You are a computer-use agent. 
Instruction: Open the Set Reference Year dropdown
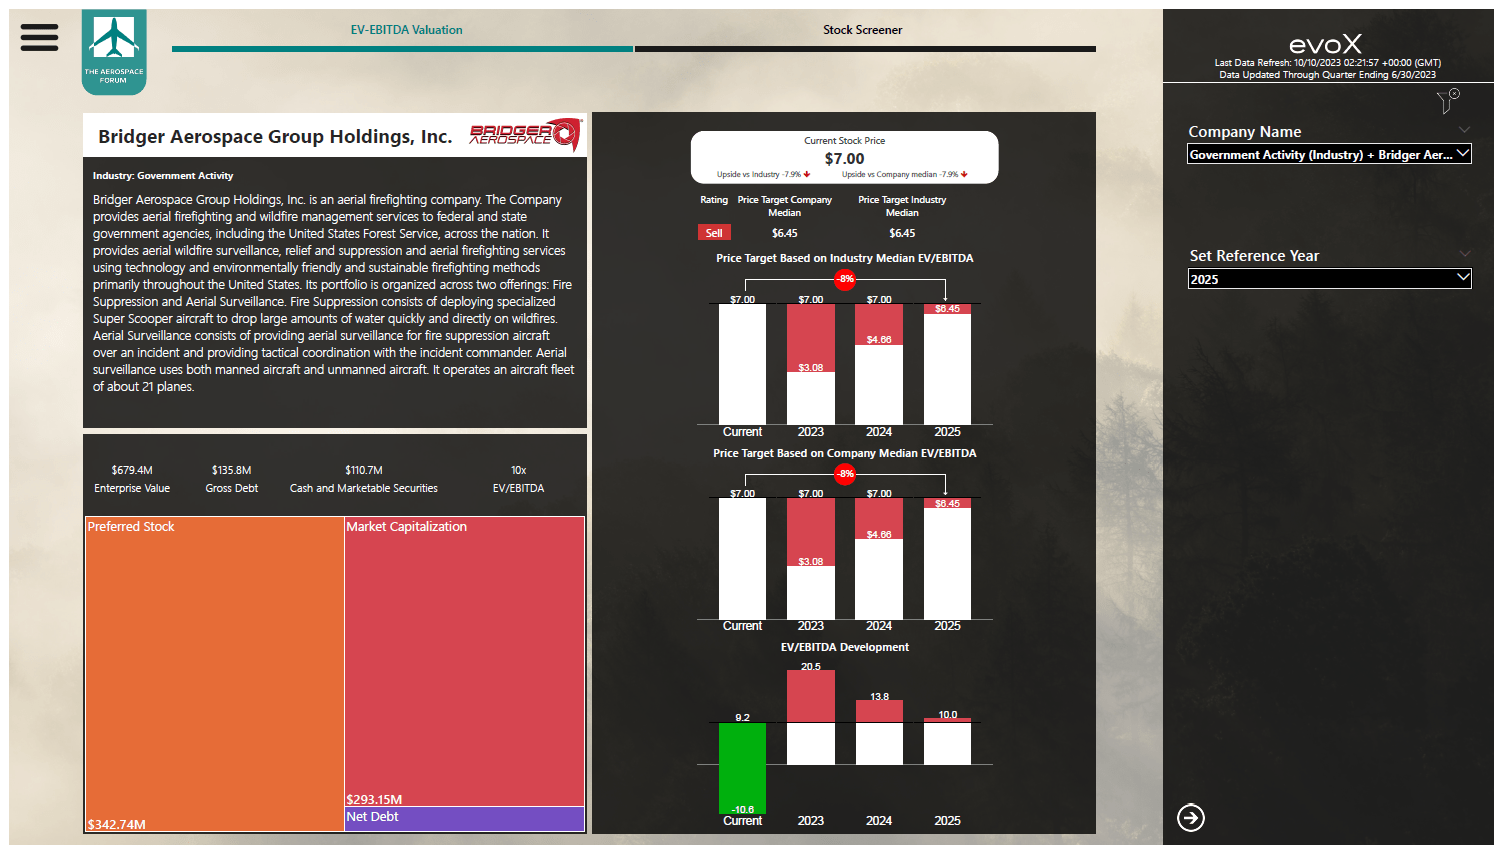(x=1329, y=279)
